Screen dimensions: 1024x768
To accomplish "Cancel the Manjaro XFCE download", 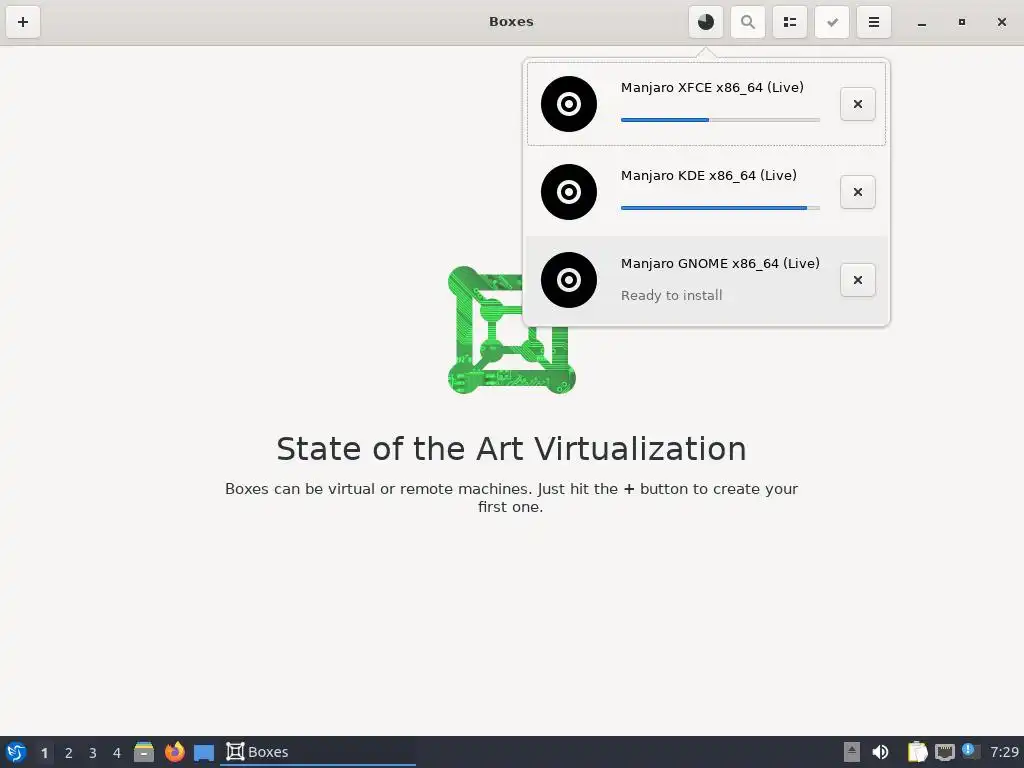I will tap(857, 104).
